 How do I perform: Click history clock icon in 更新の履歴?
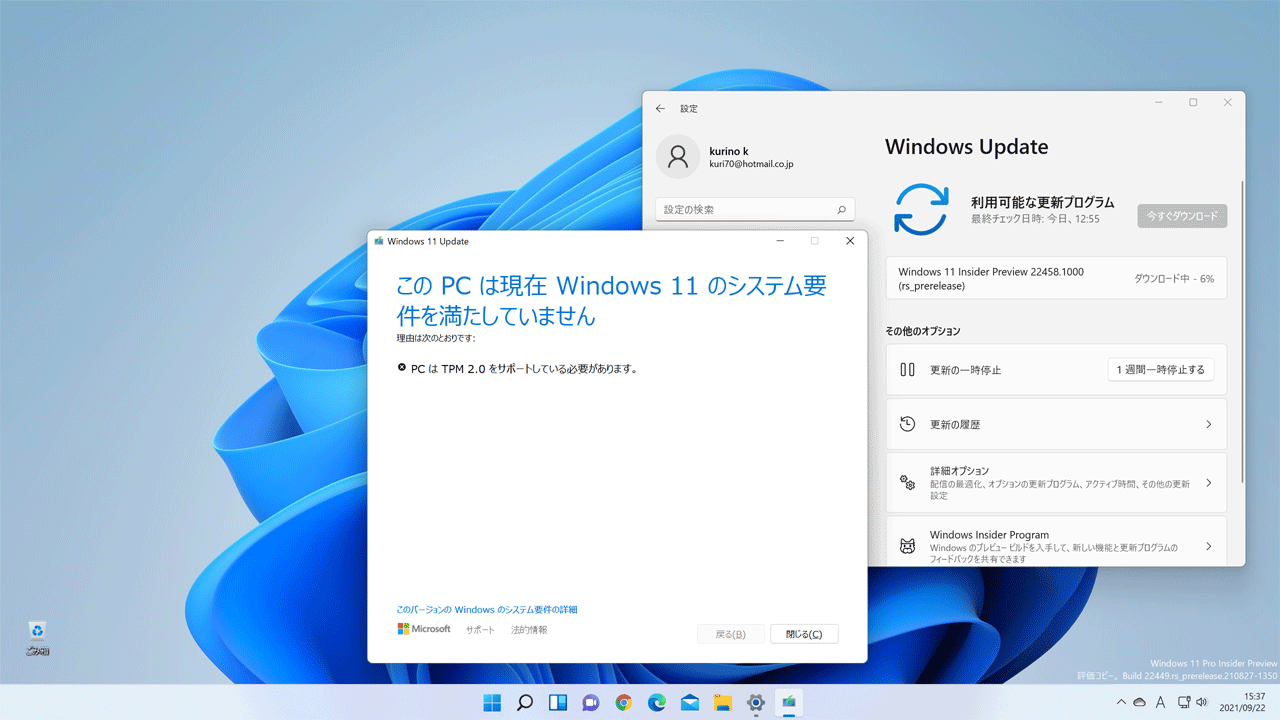pyautogui.click(x=908, y=424)
